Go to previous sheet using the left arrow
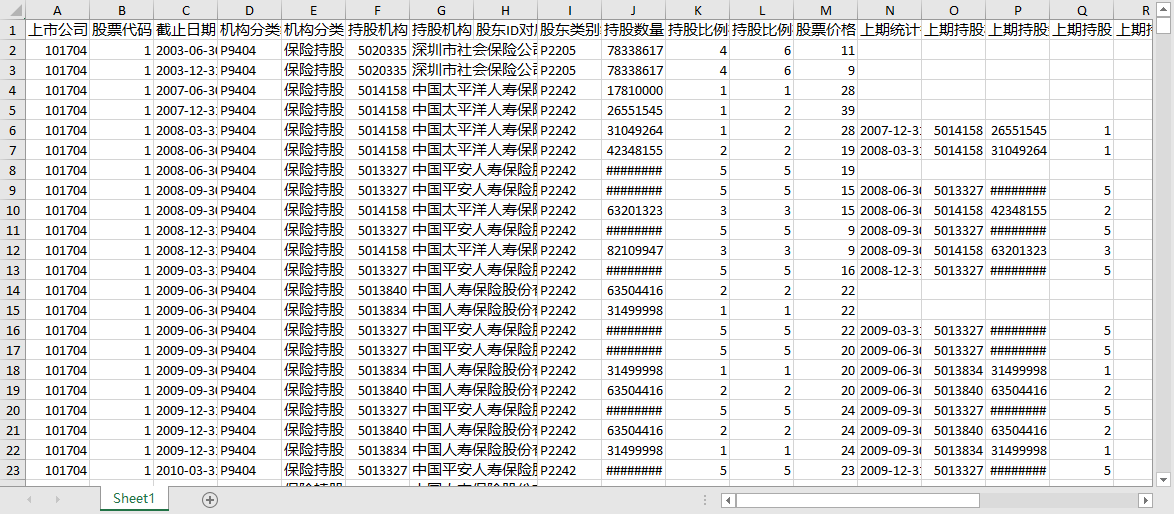Screen dimensions: 1174x514 click(28, 499)
